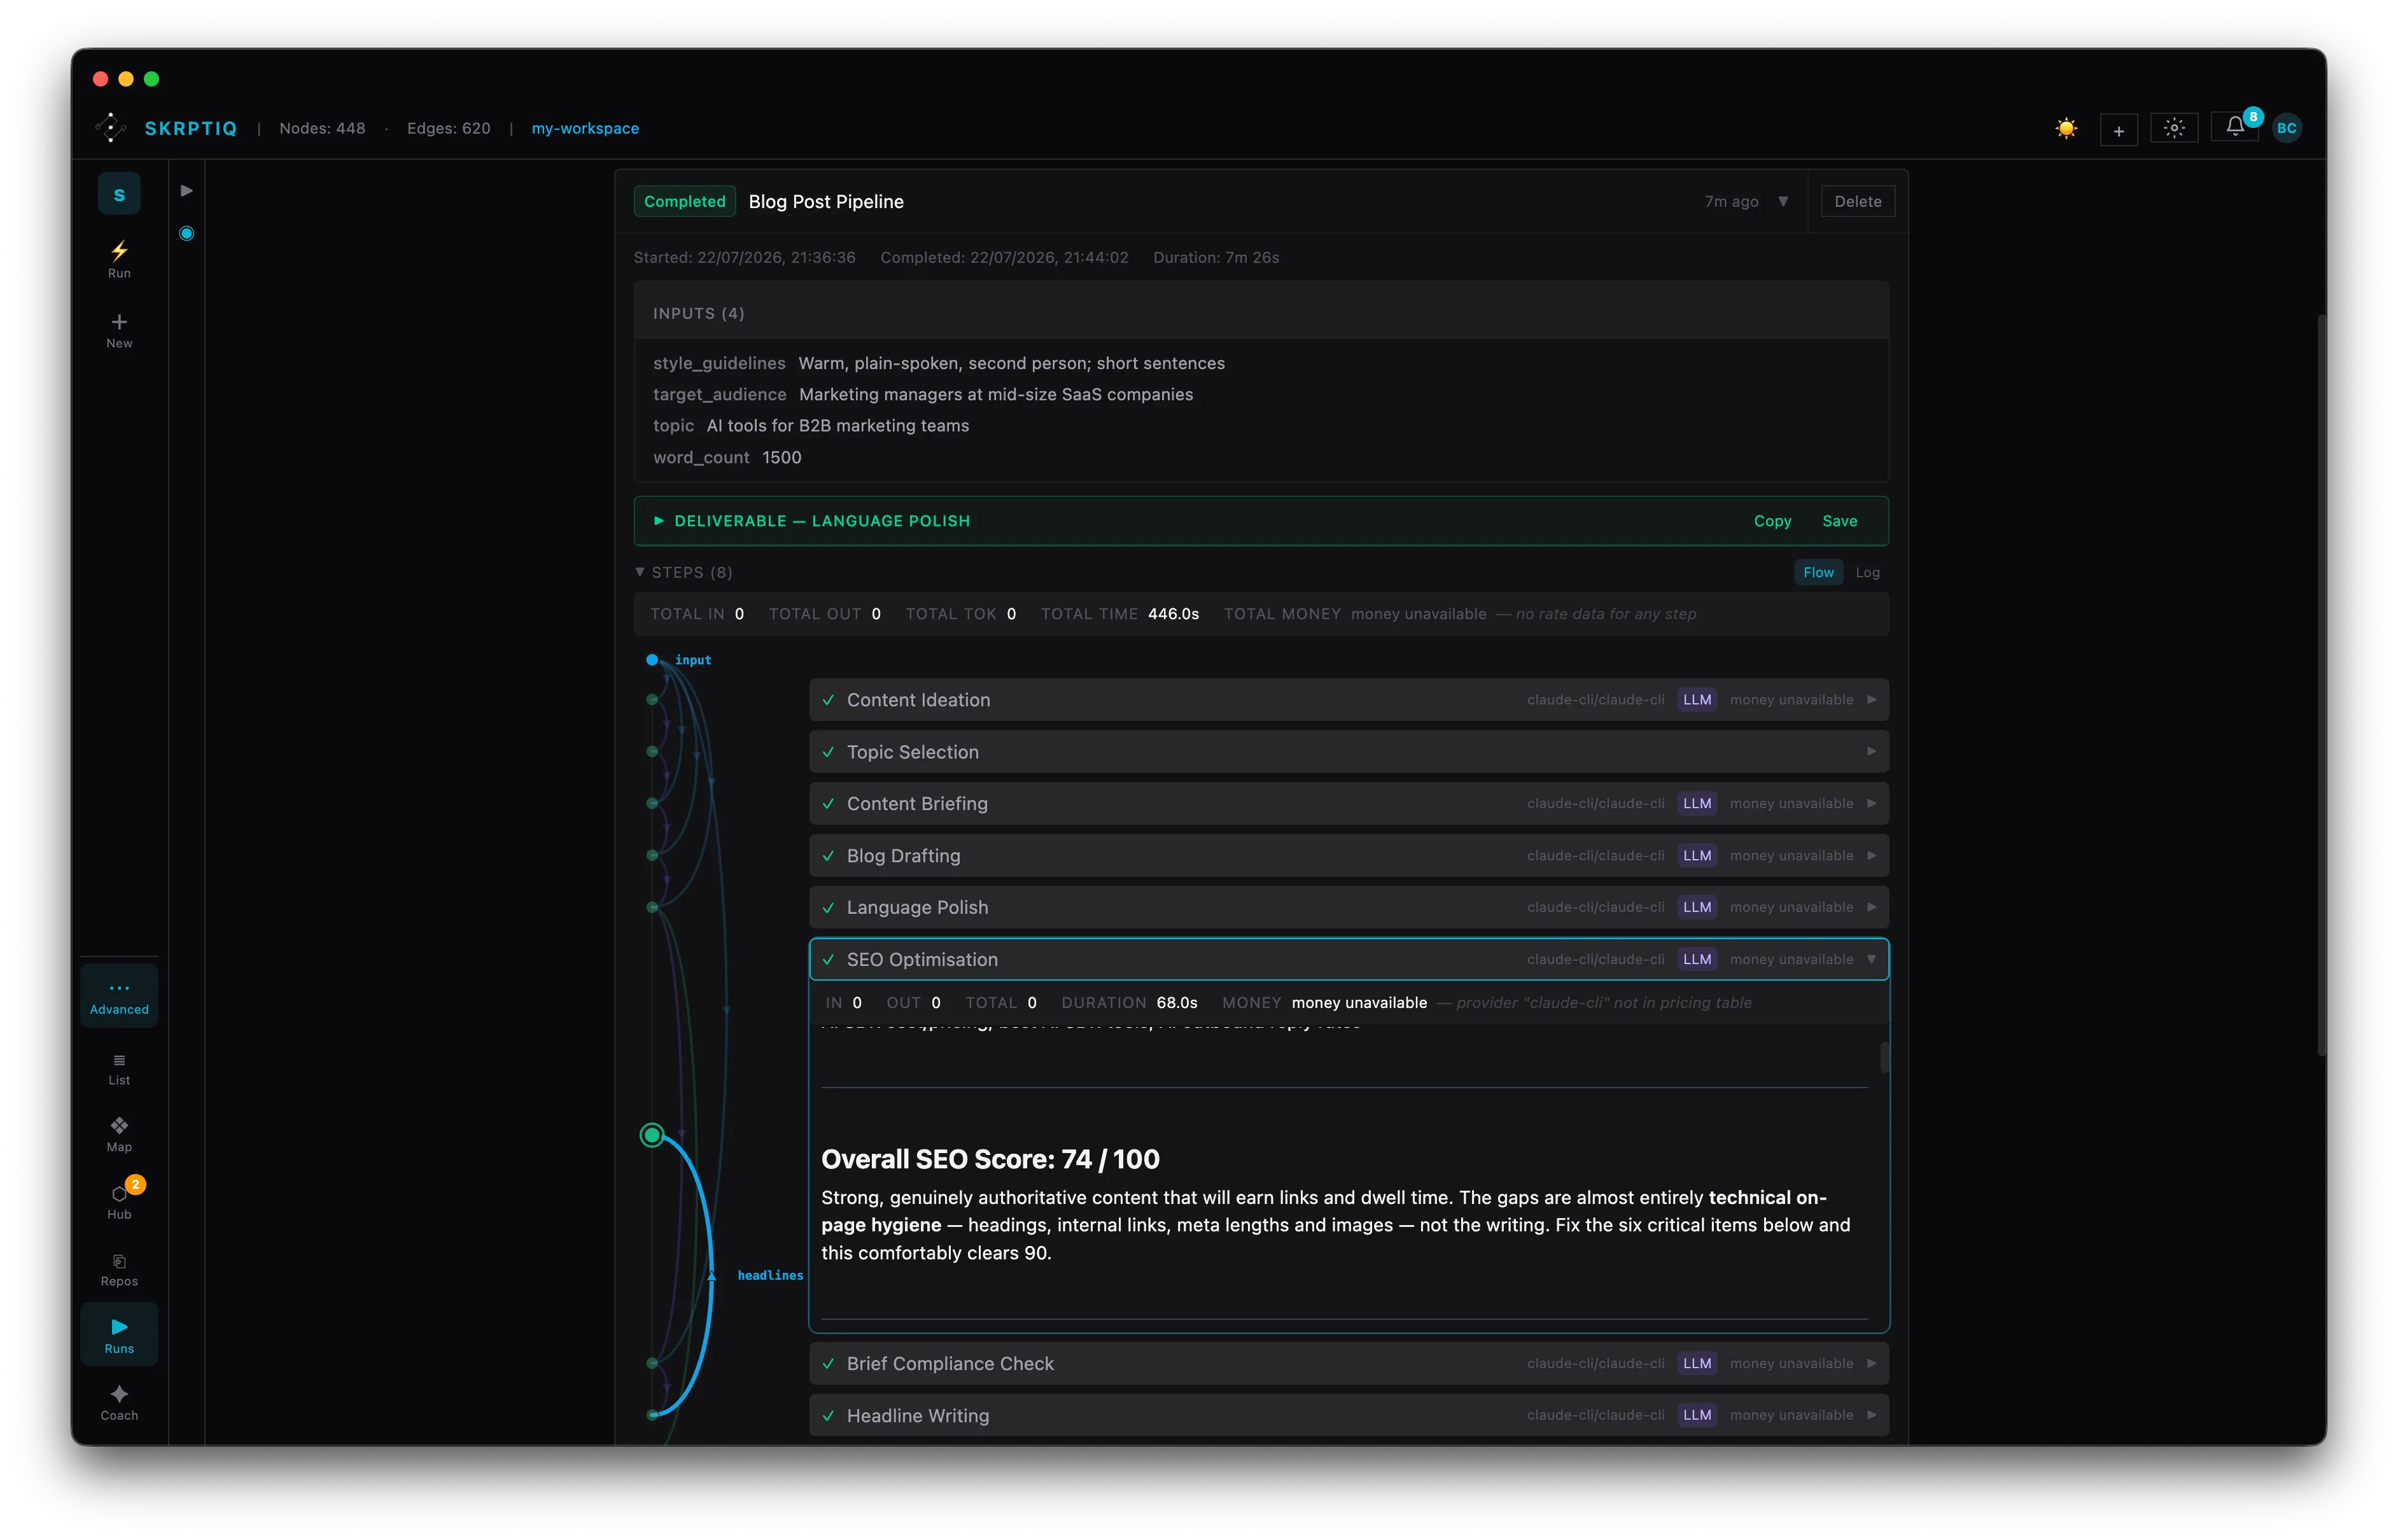Open the Runs view in the sidebar
Screen dimensions: 2398x1540
(x=119, y=1335)
